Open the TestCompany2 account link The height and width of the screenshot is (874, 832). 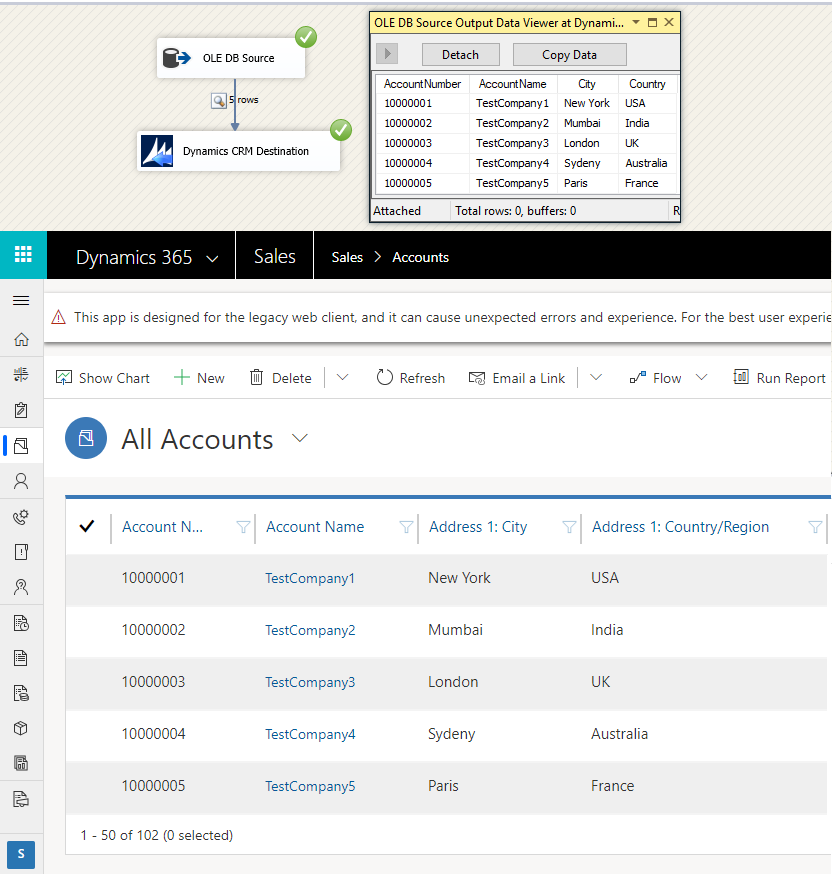[310, 630]
